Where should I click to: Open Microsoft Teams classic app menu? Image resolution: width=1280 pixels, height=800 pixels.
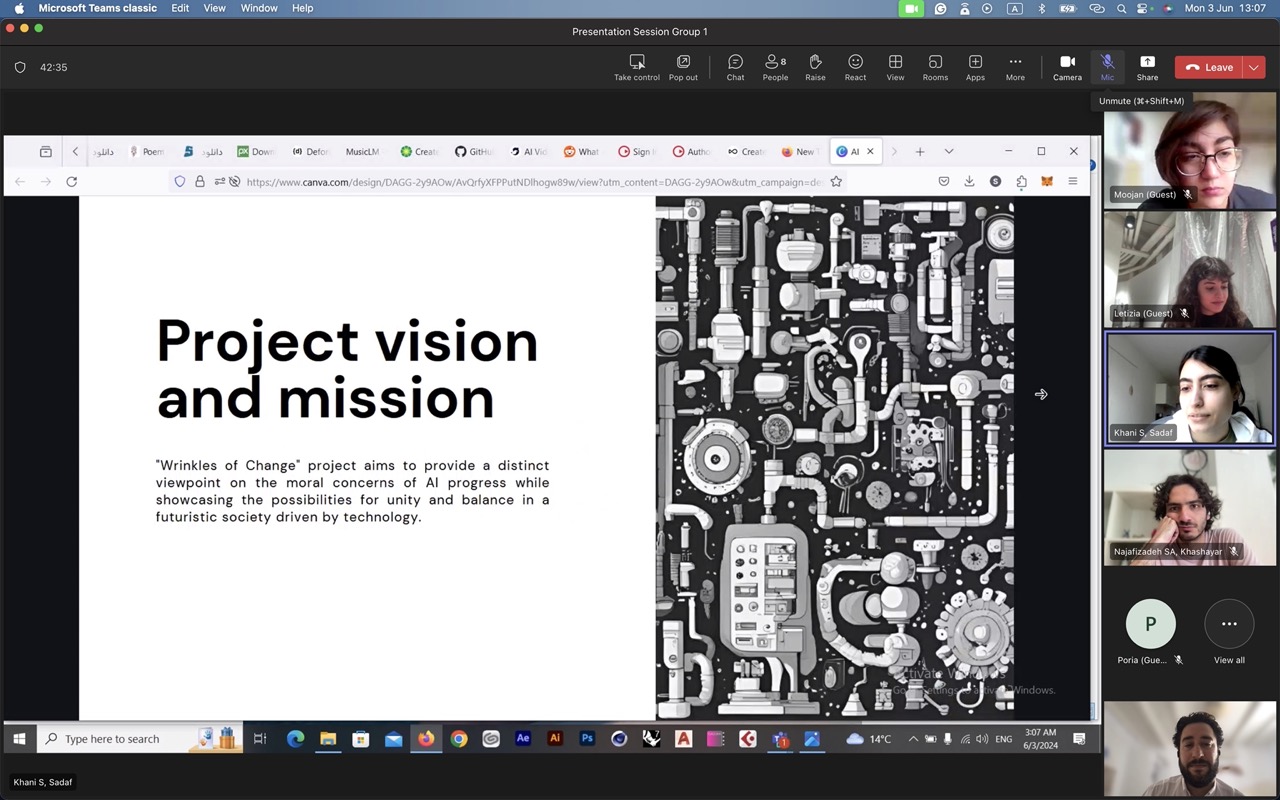pos(98,8)
